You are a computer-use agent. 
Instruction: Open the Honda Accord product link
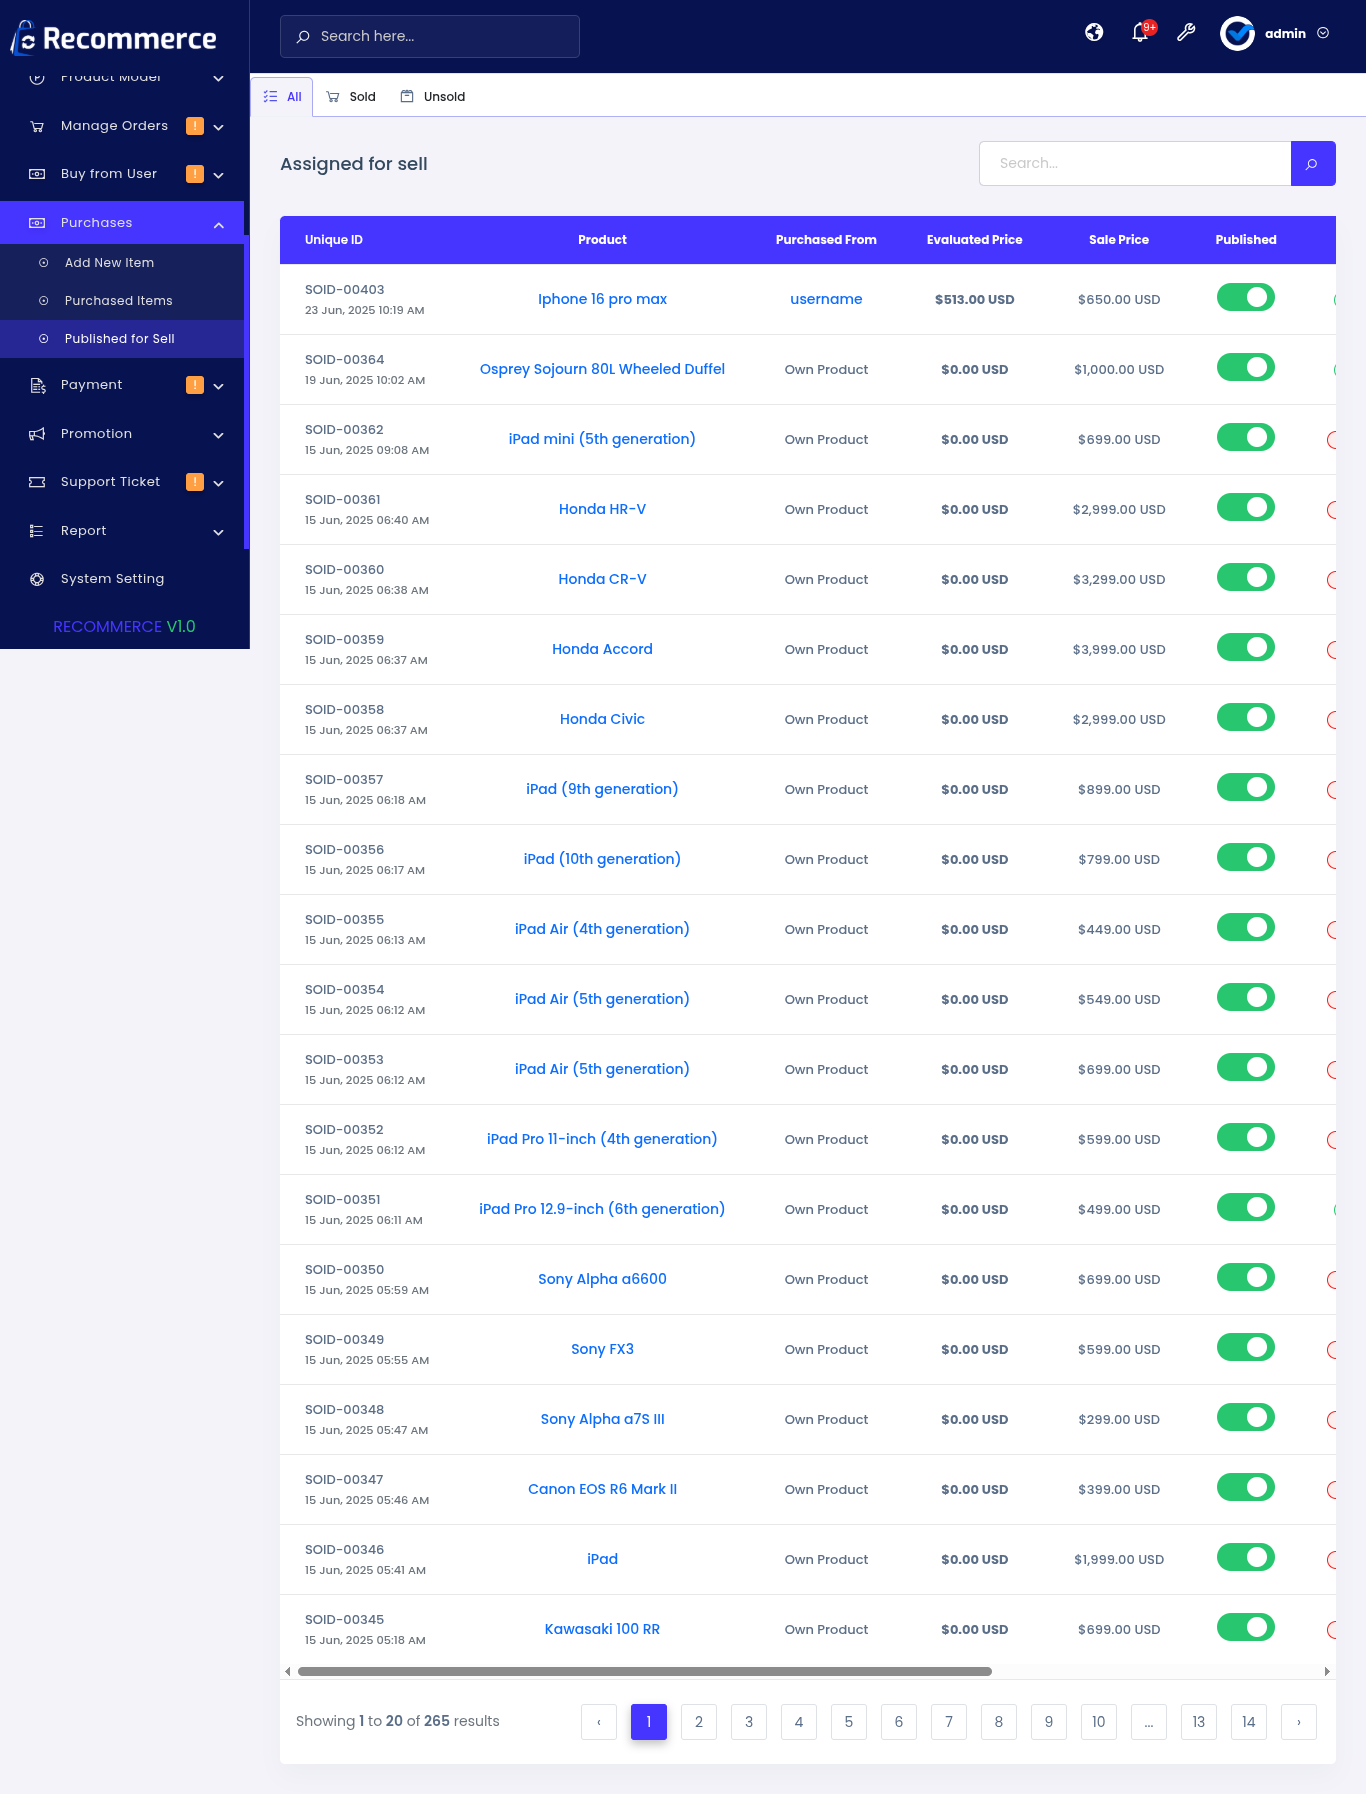[x=602, y=649]
